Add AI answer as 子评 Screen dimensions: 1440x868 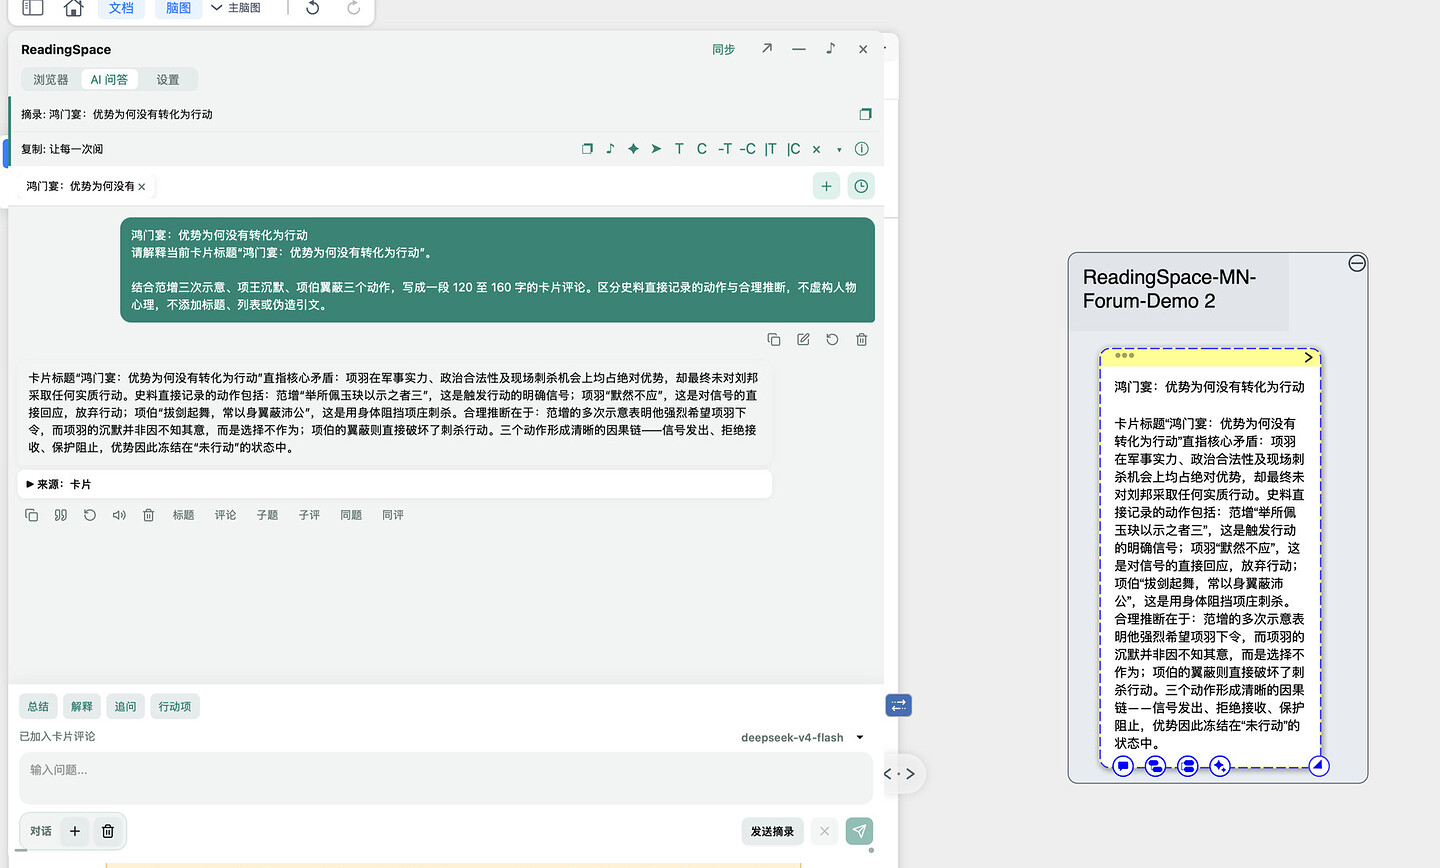(309, 515)
